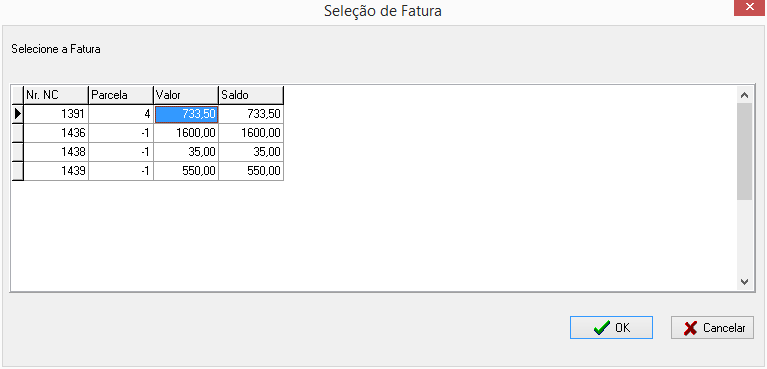The image size is (767, 369).
Task: Select the Nr. NC column header
Action: click(x=56, y=95)
